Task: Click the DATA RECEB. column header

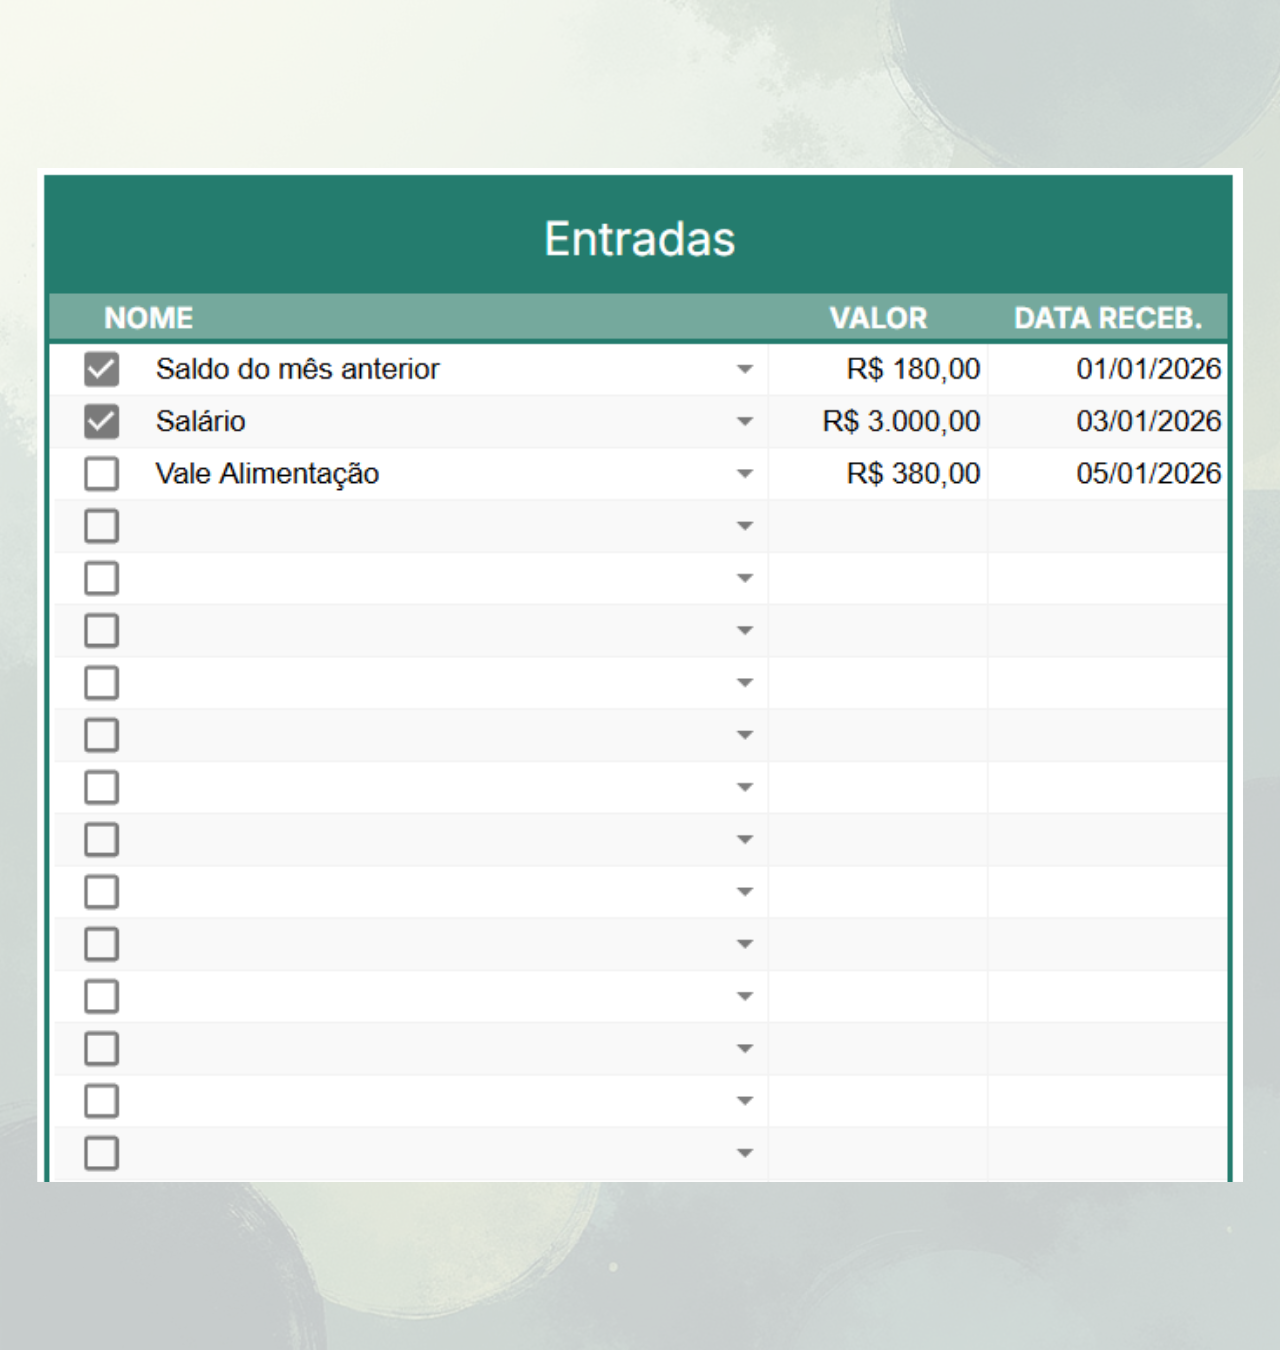Action: click(x=1108, y=318)
